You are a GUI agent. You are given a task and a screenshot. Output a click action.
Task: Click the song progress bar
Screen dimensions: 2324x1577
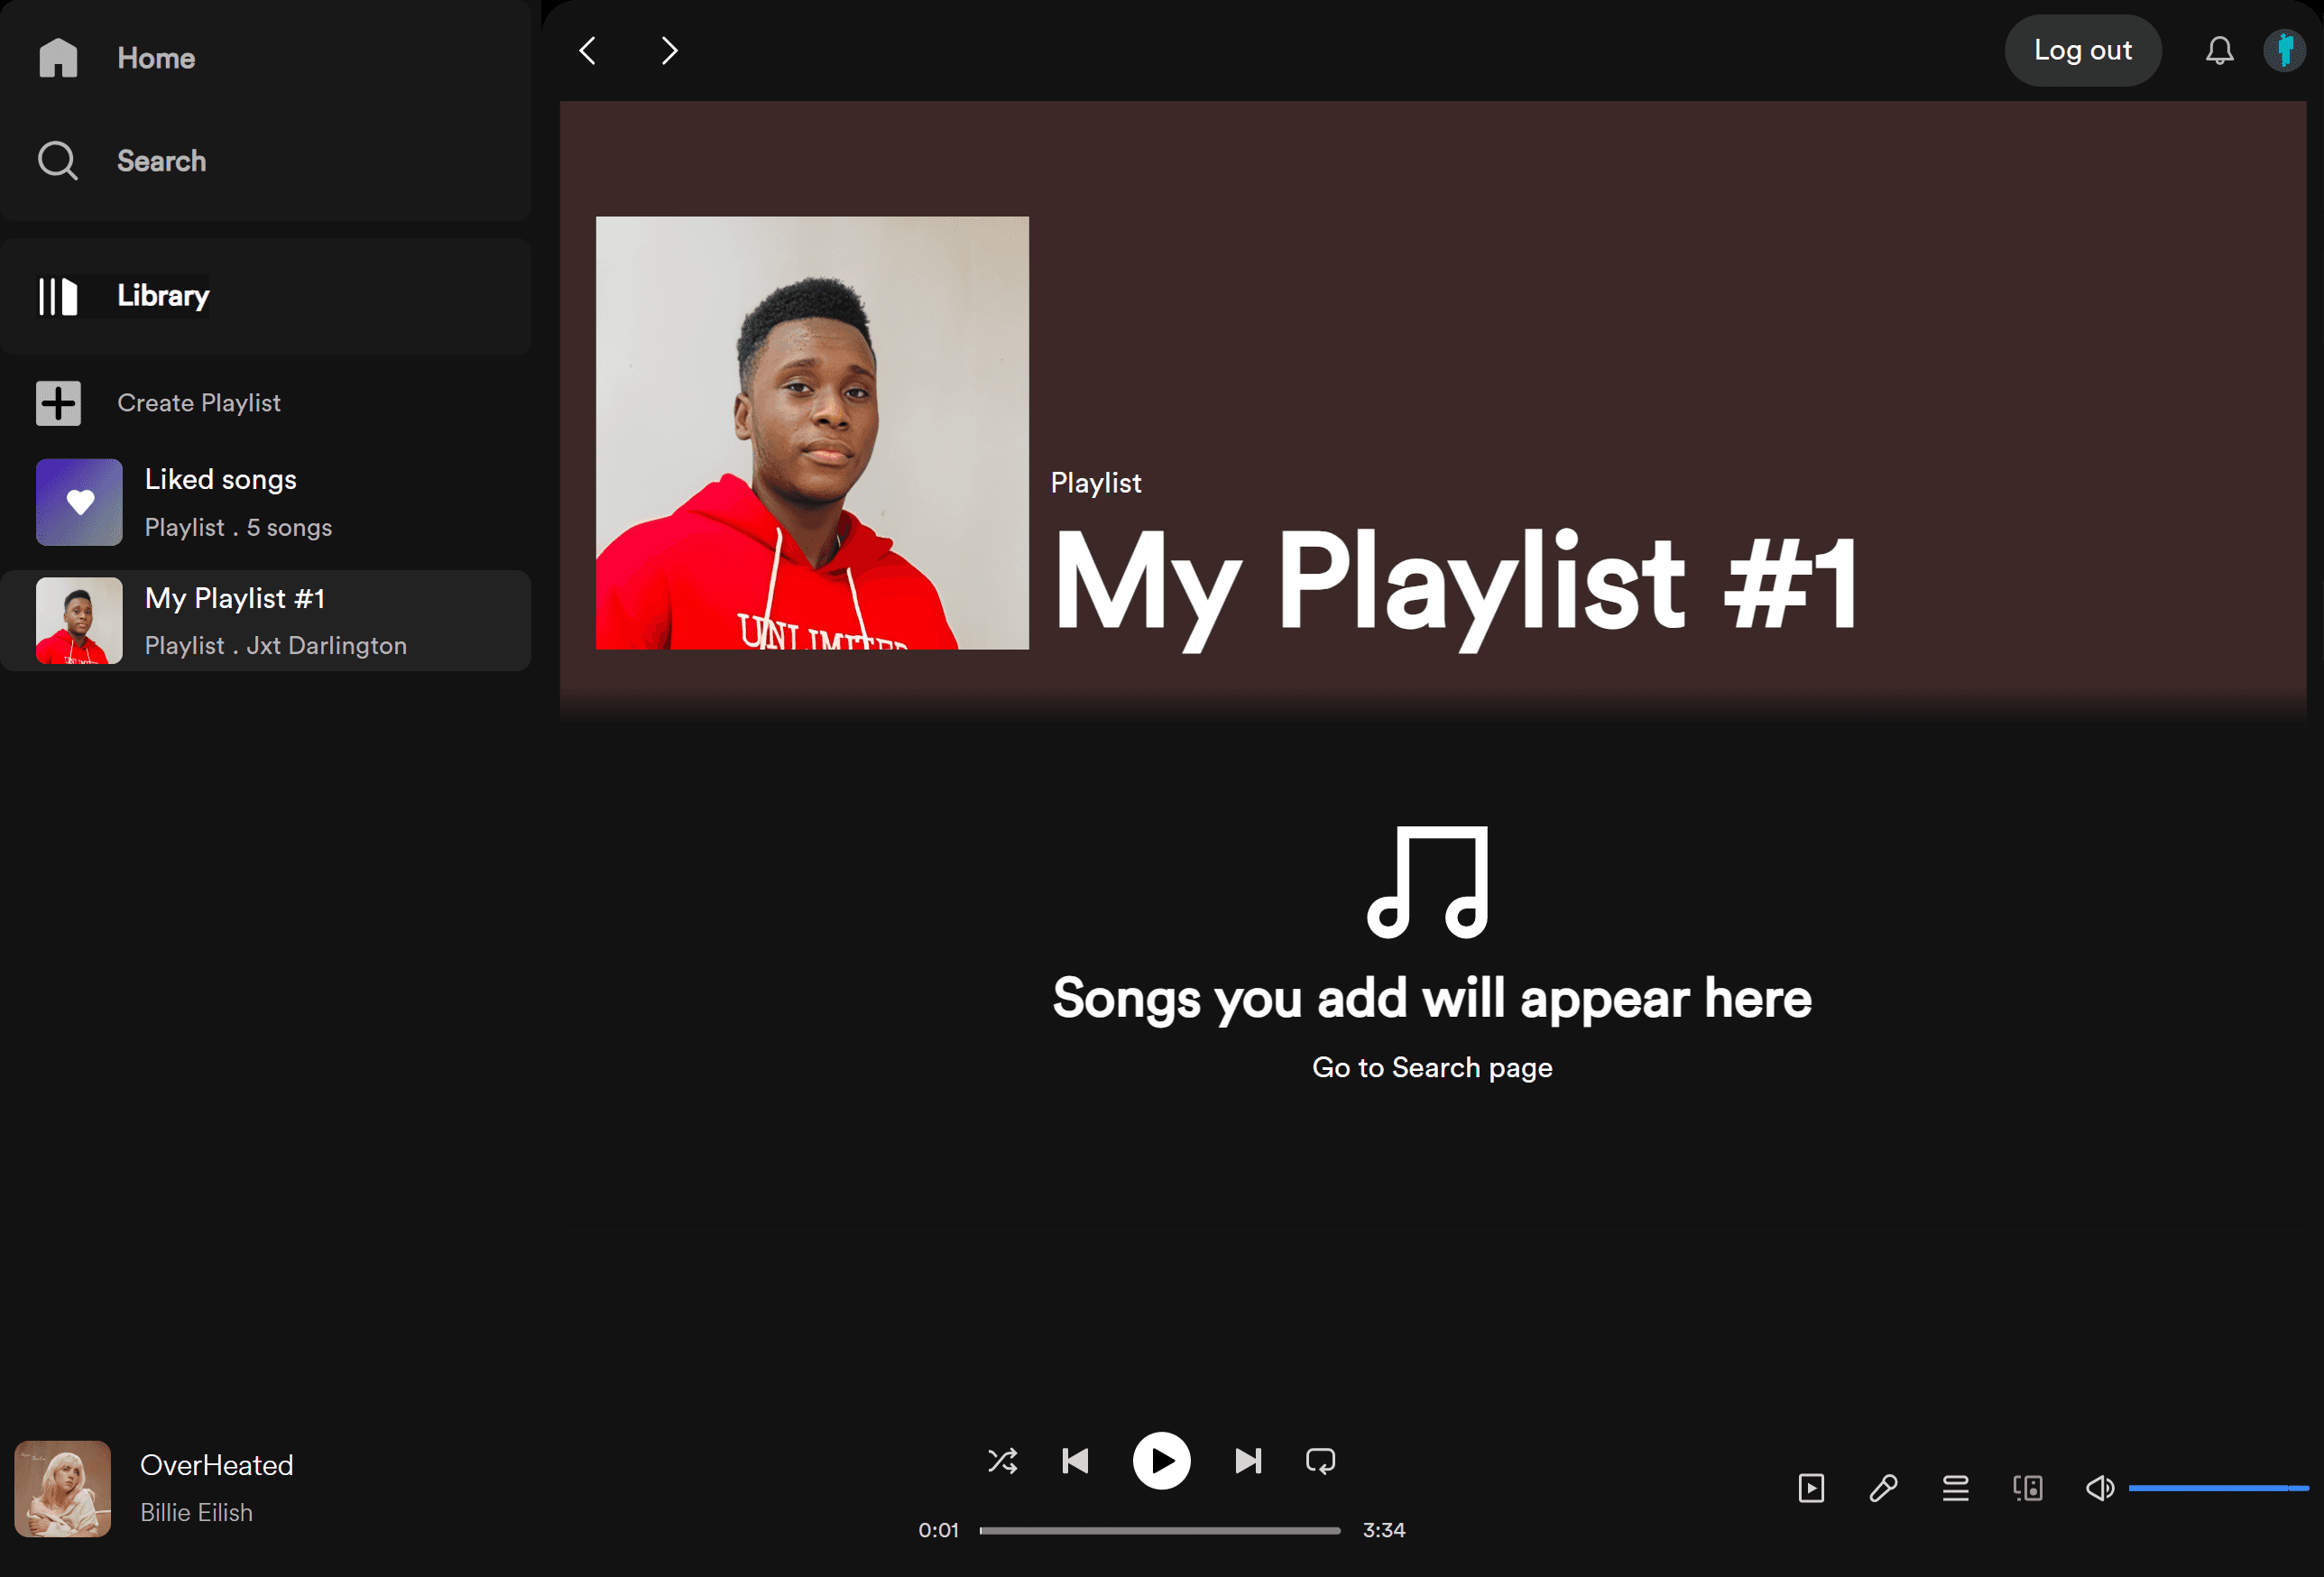(1160, 1530)
